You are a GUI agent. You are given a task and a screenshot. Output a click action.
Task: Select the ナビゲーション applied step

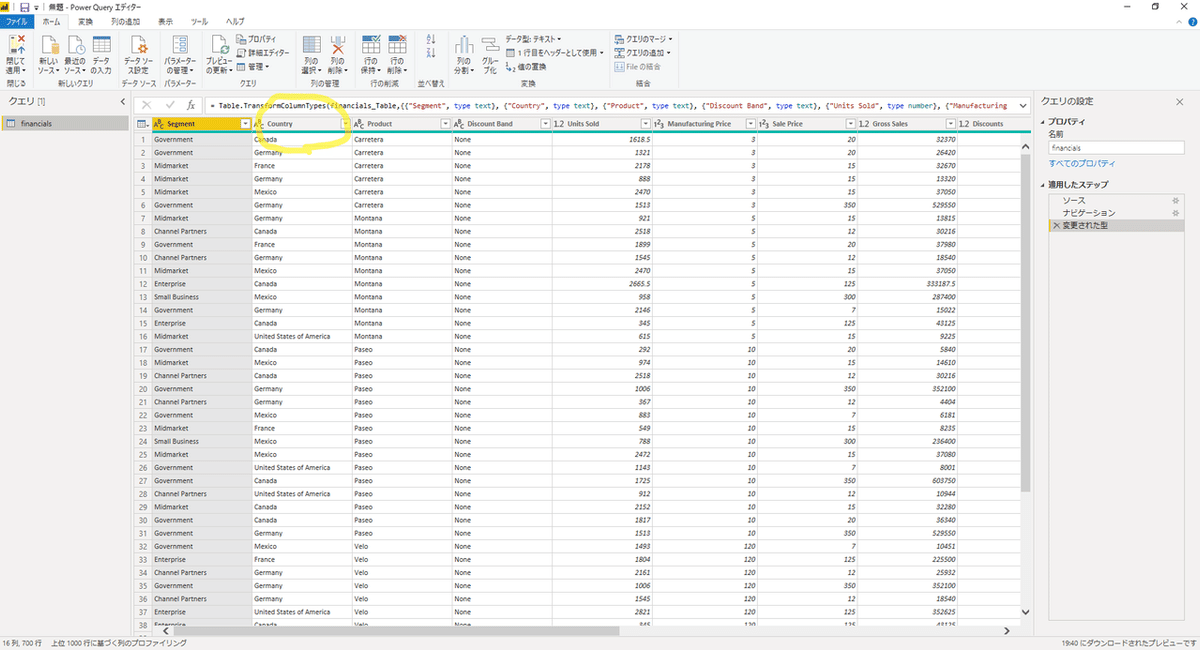[x=1115, y=213]
